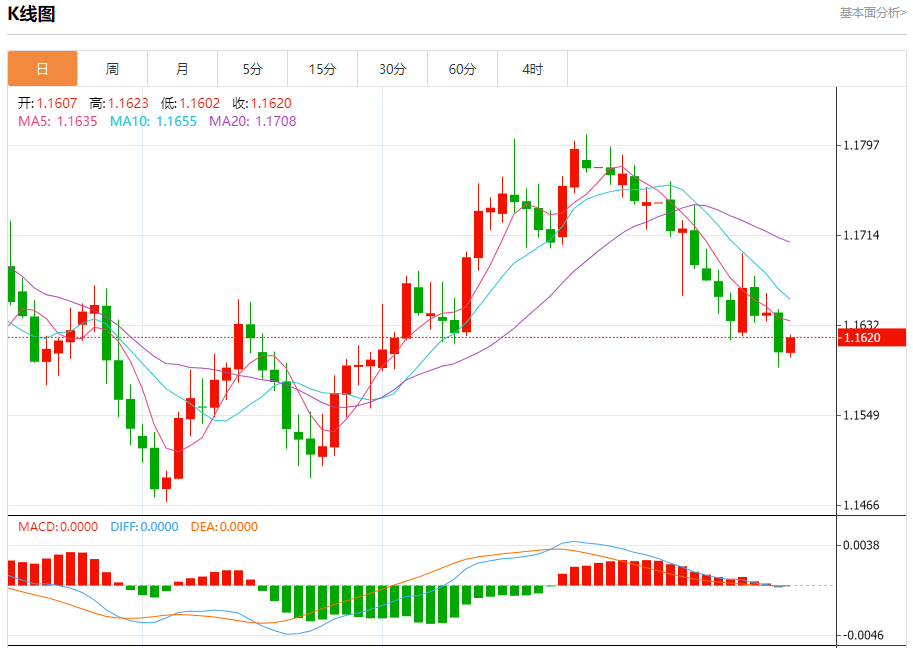Click the DIFF indicator label
This screenshot has width=913, height=648.
pos(144,526)
